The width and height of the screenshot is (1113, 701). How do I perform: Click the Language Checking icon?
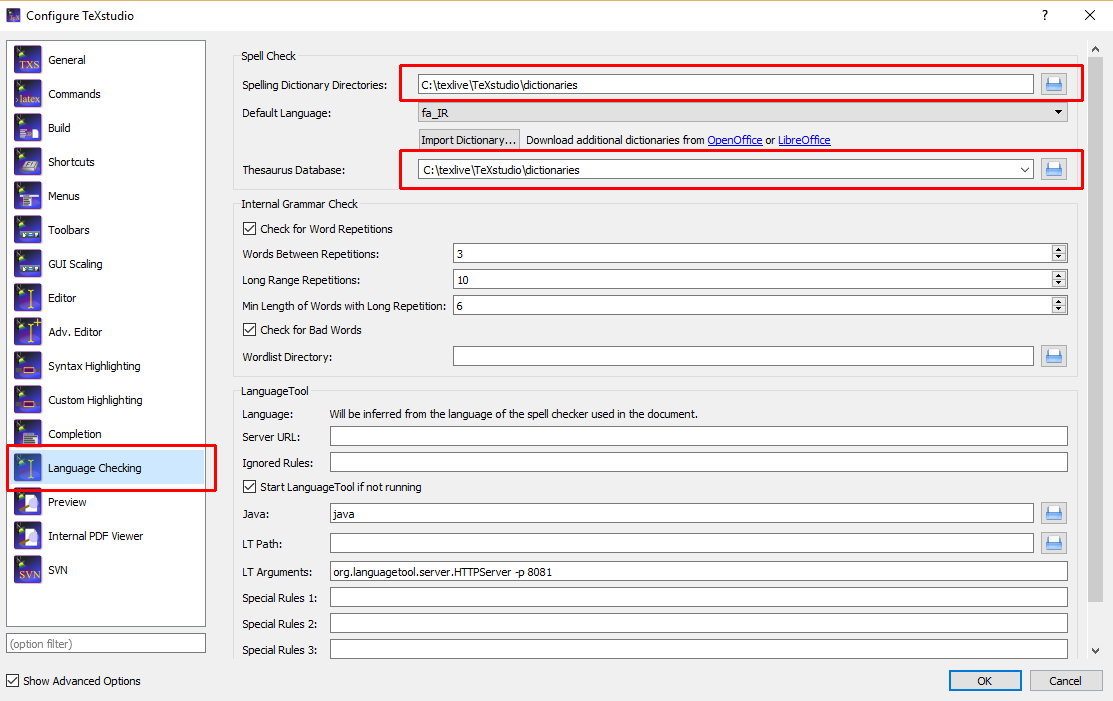point(28,468)
